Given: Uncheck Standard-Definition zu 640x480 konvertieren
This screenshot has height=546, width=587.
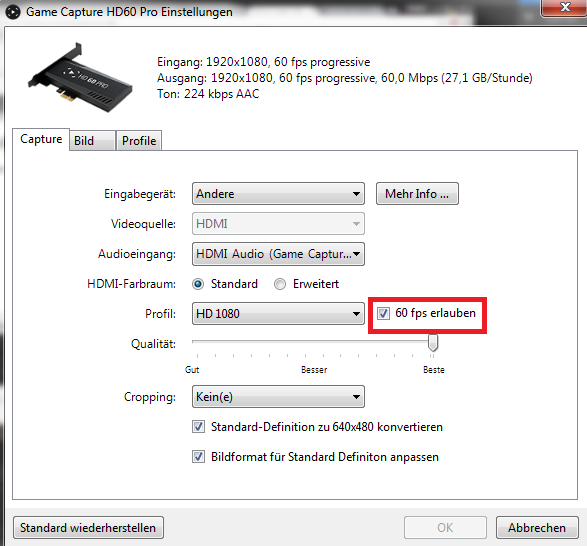Looking at the screenshot, I should pos(198,427).
